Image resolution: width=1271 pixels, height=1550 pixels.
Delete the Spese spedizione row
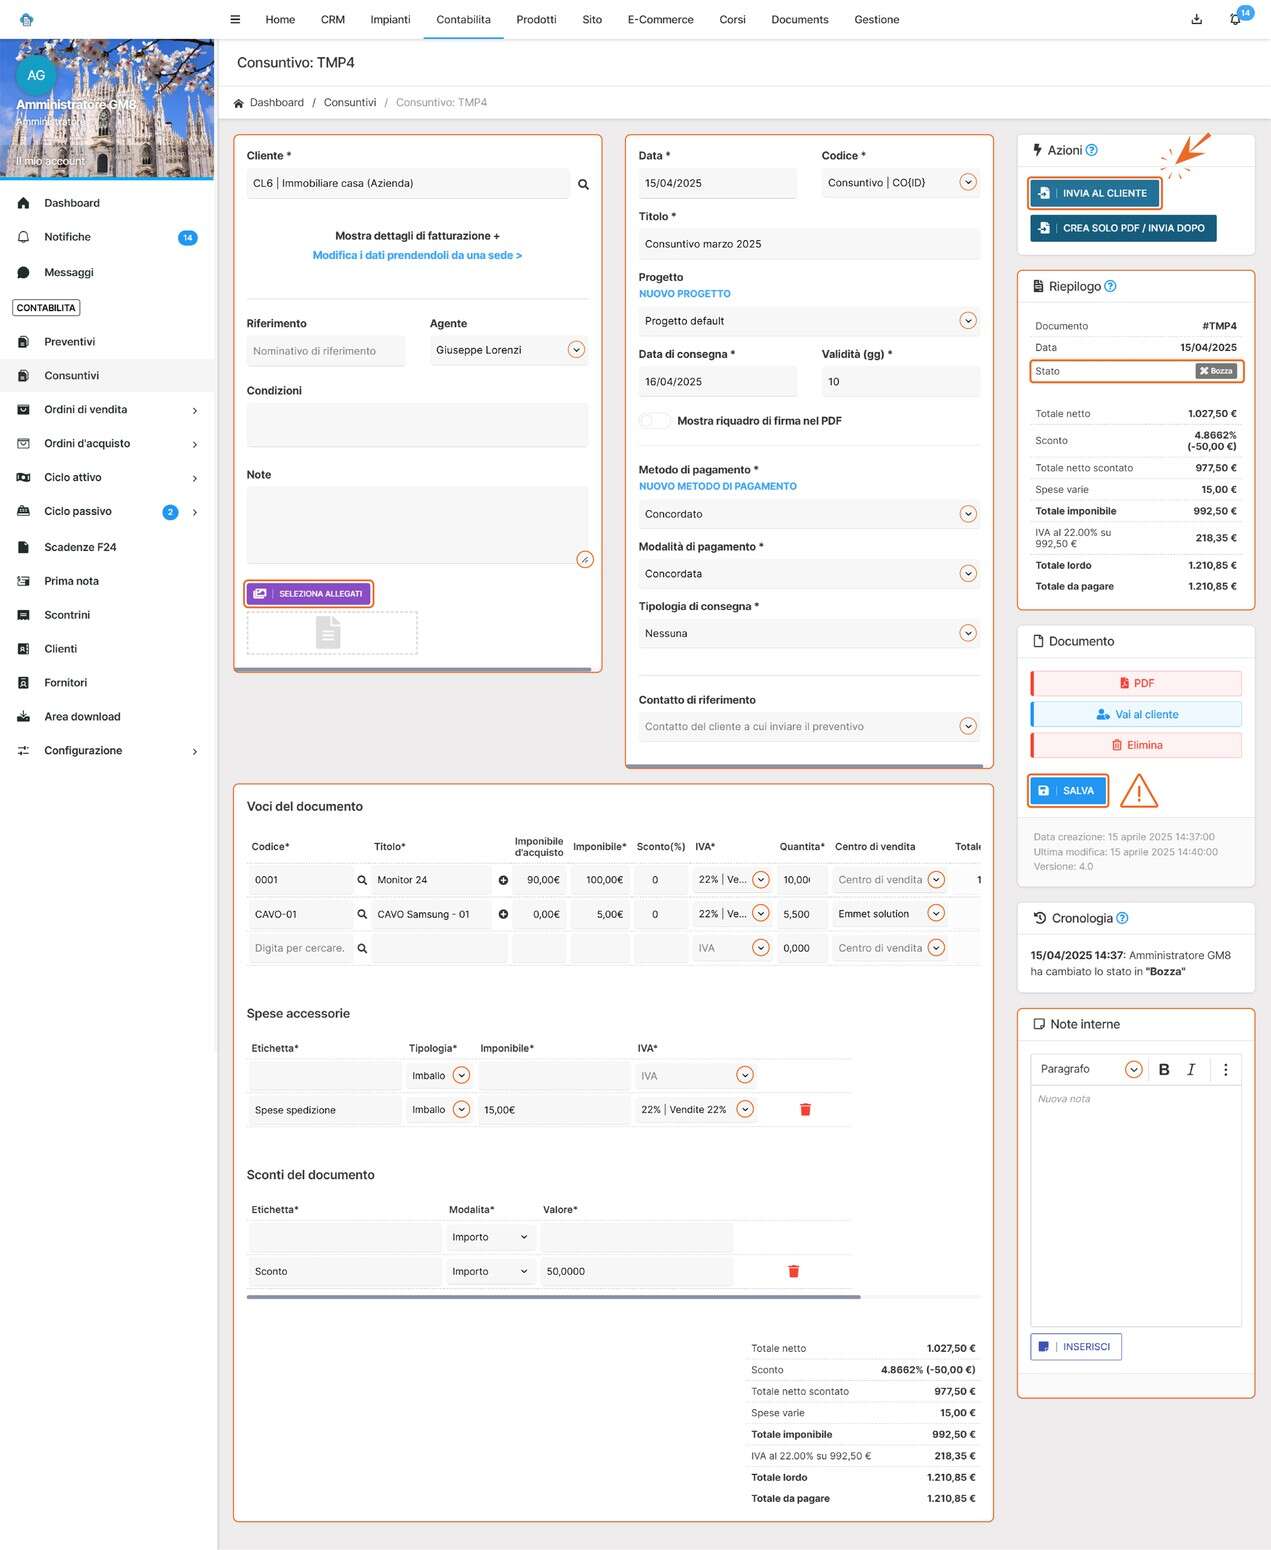pyautogui.click(x=805, y=1110)
